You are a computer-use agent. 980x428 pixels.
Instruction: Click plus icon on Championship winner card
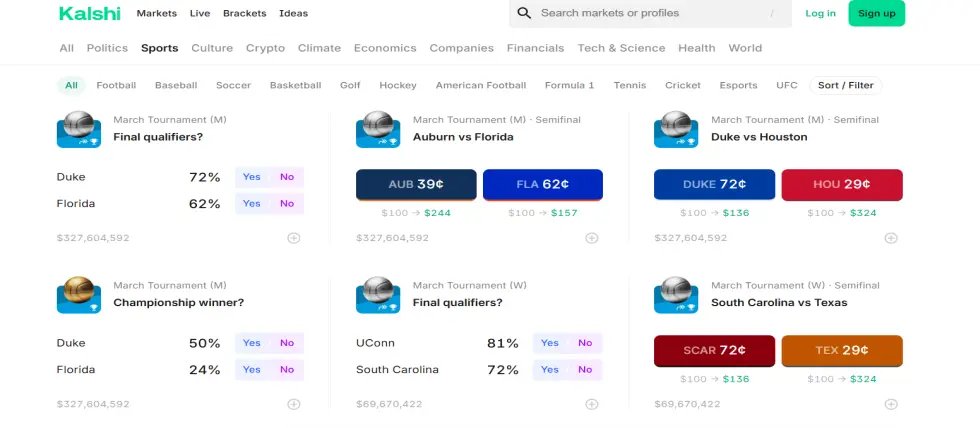pyautogui.click(x=294, y=404)
